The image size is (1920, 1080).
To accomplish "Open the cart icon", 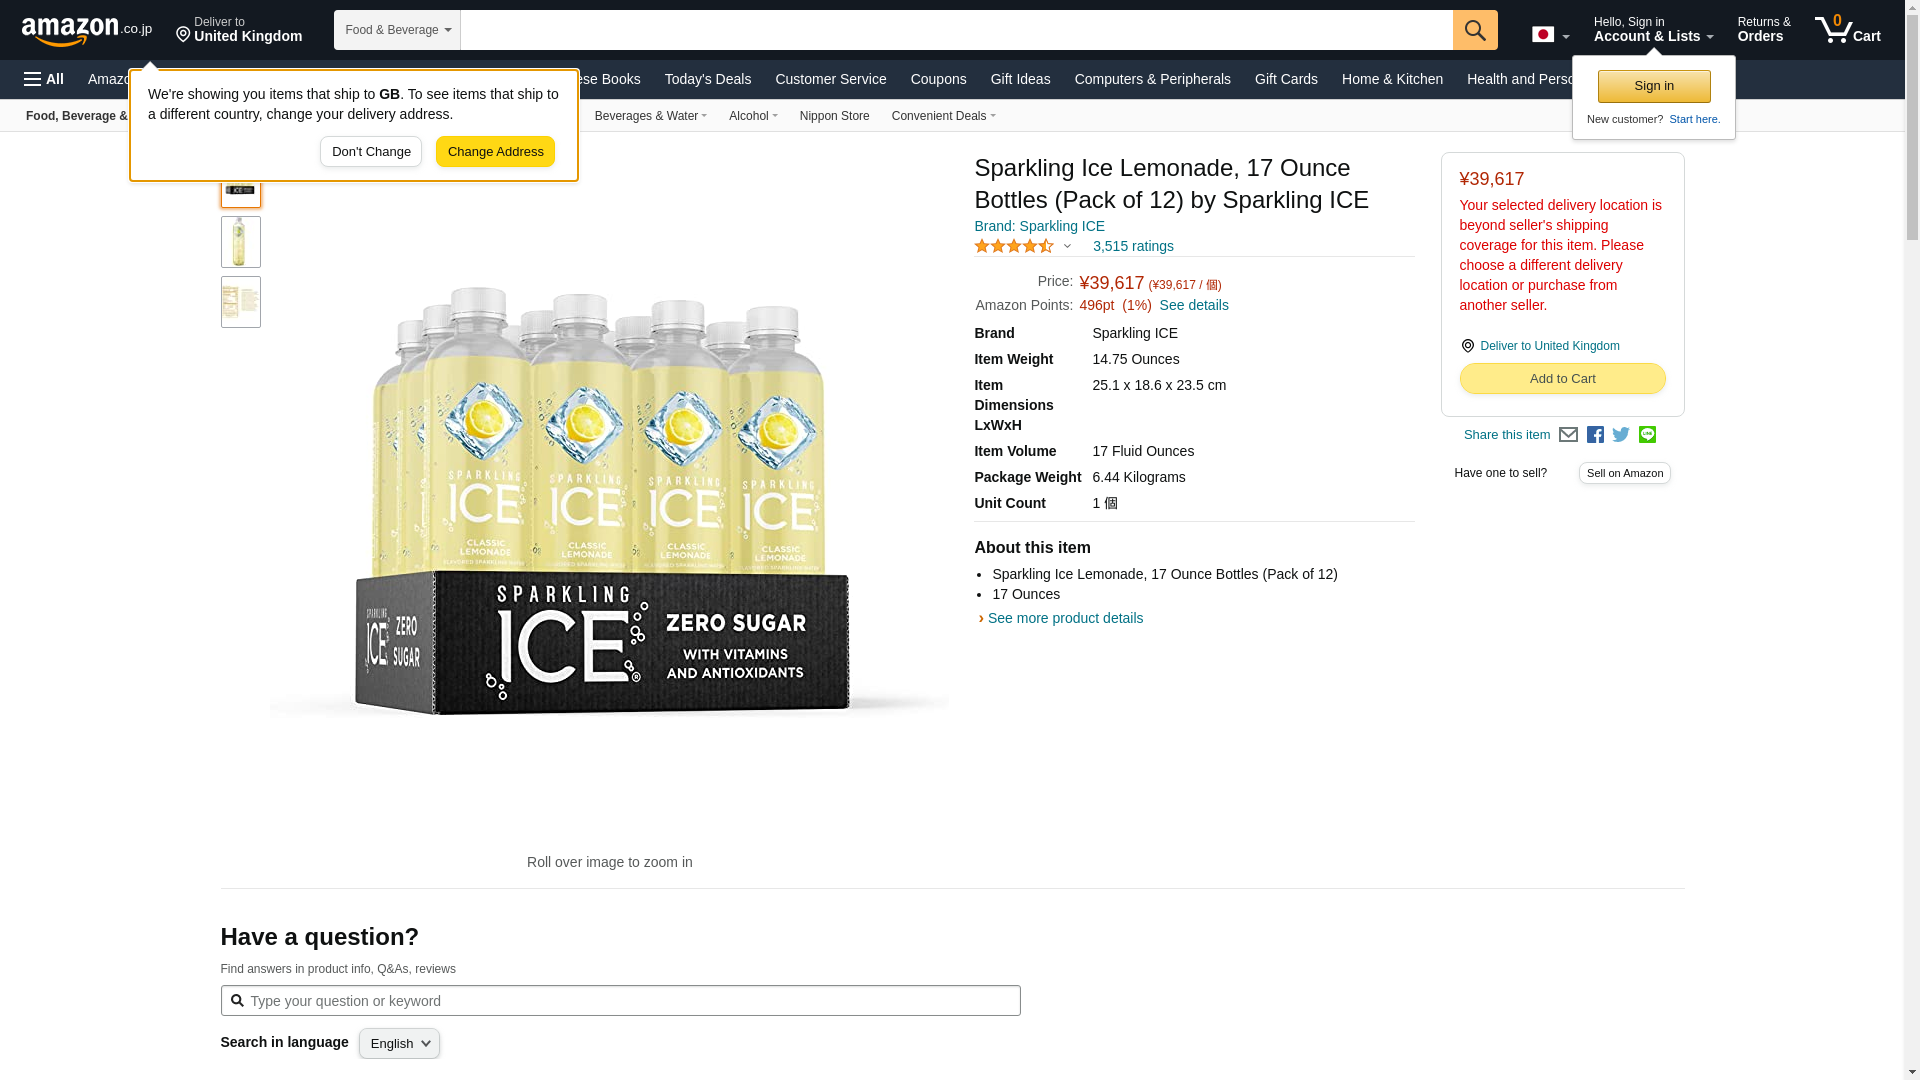I will coord(1847,29).
